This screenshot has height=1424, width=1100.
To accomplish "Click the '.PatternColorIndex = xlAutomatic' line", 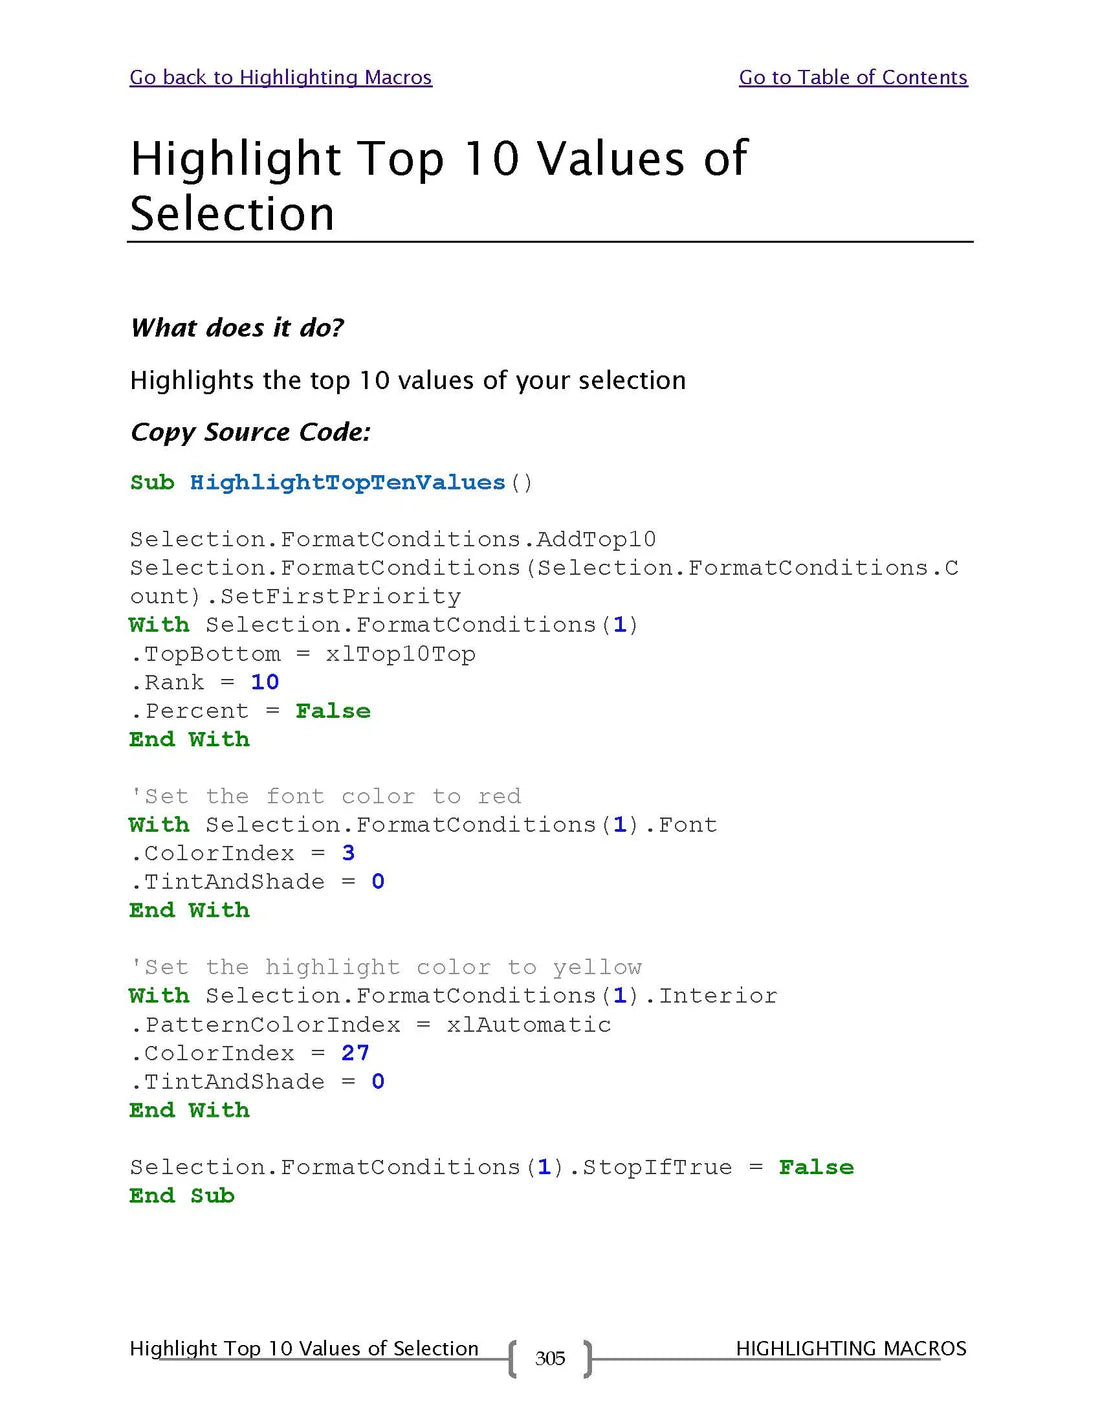I will coord(370,1025).
